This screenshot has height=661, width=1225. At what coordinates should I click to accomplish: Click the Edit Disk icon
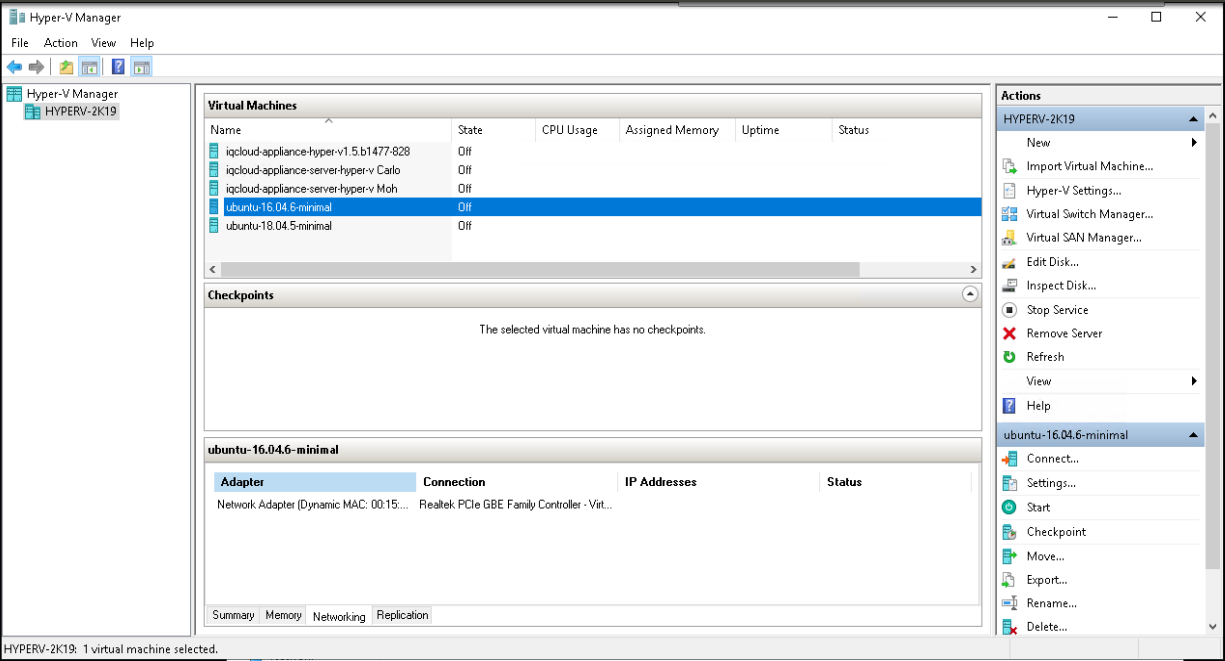1009,262
